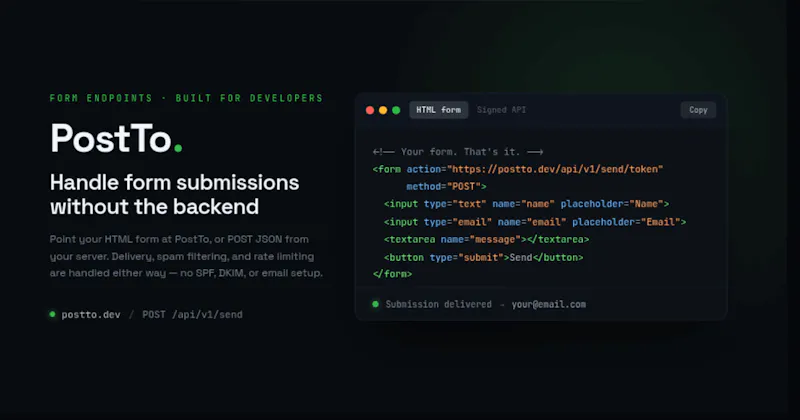Click the textarea name="message" code line

click(486, 239)
